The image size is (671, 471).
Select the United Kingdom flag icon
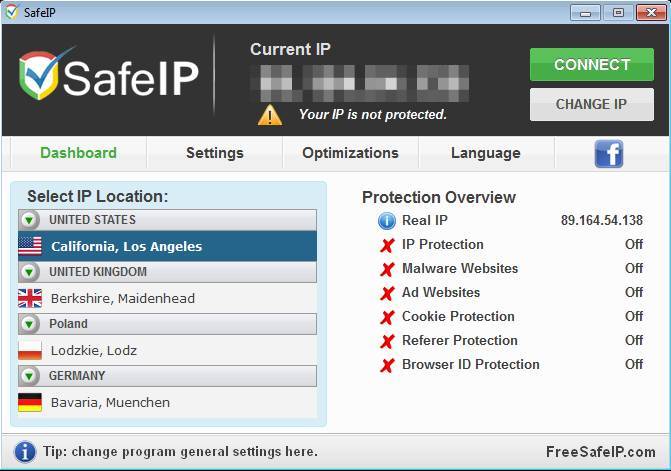pyautogui.click(x=30, y=298)
